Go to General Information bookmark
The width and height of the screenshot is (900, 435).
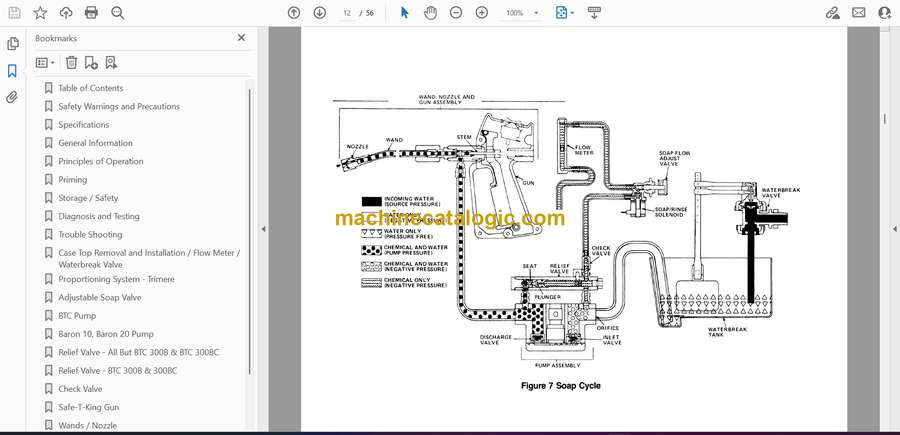click(95, 143)
